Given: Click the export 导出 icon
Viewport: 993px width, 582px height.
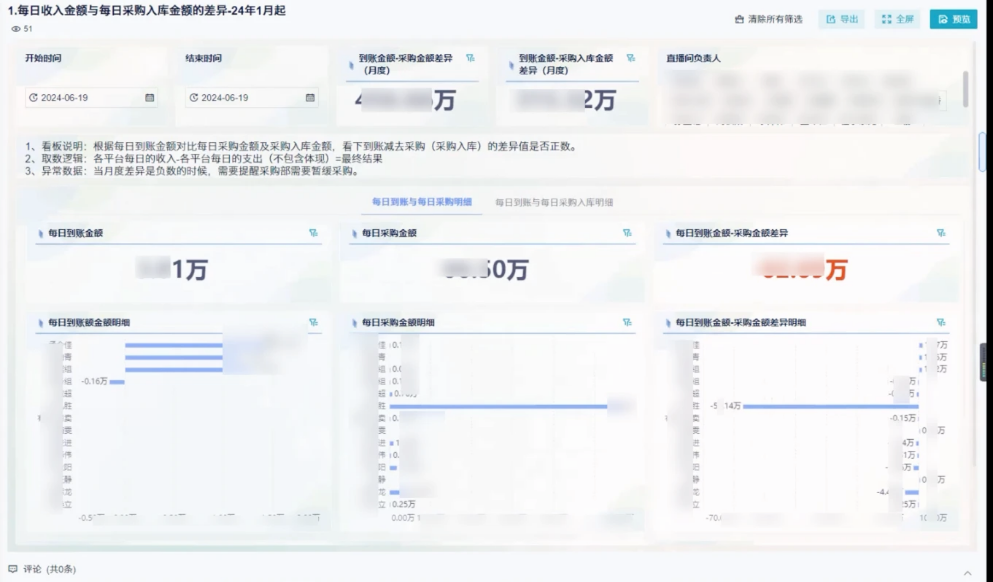Looking at the screenshot, I should point(830,18).
